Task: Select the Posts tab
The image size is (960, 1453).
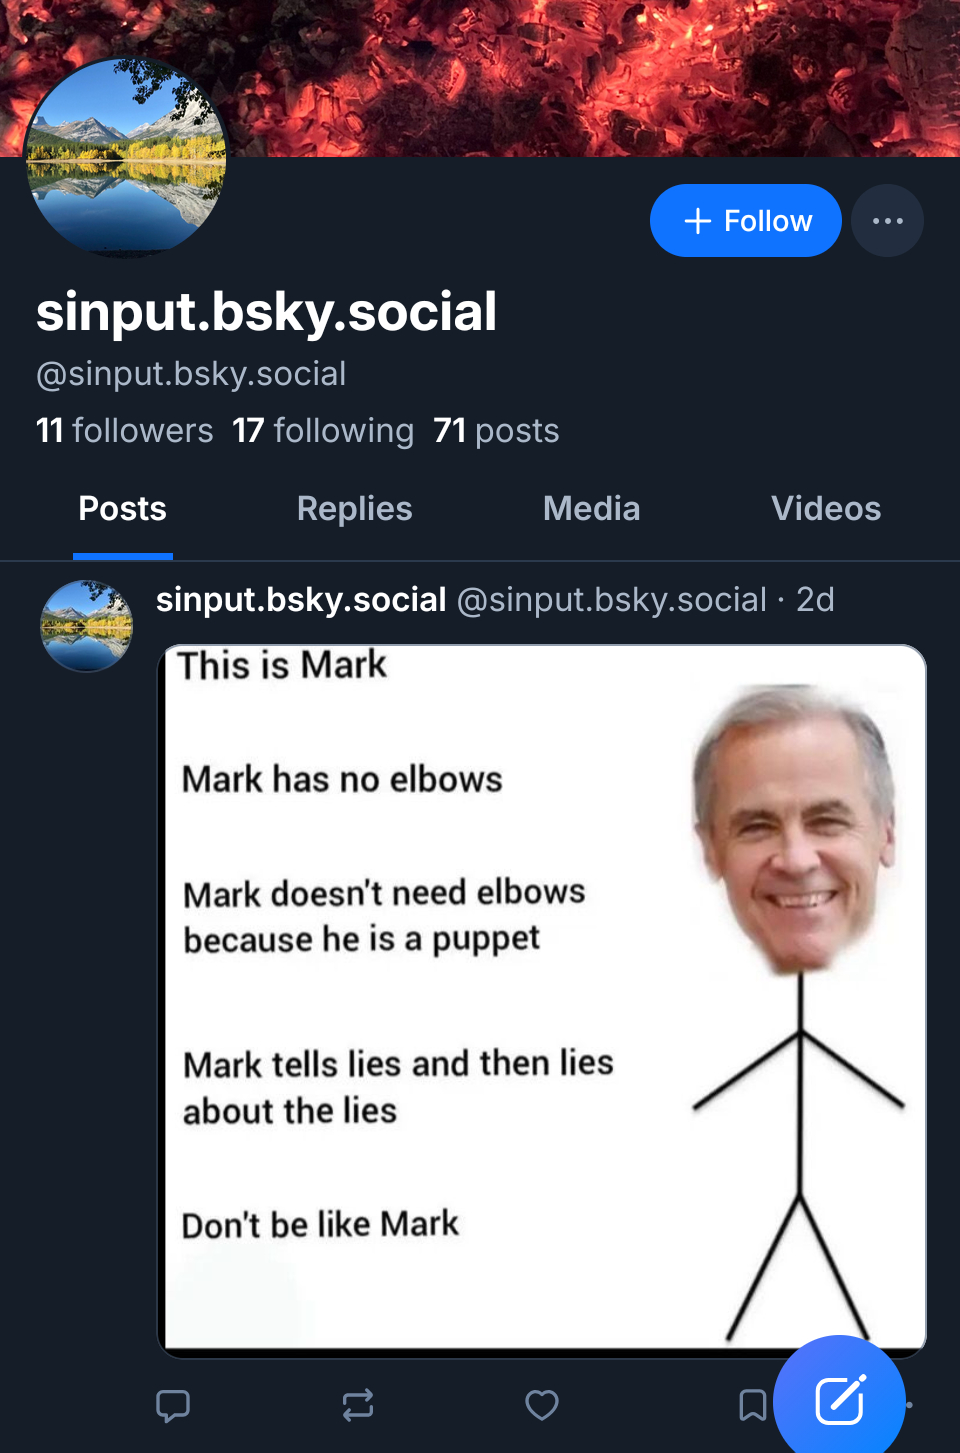Action: (x=123, y=509)
